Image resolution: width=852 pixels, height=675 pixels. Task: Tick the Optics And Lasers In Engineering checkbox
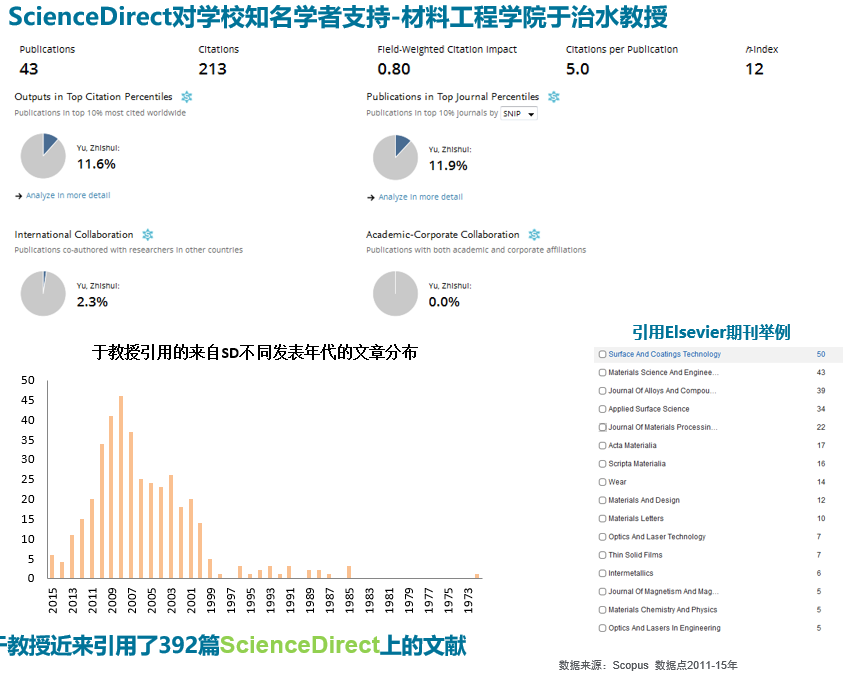pyautogui.click(x=602, y=628)
